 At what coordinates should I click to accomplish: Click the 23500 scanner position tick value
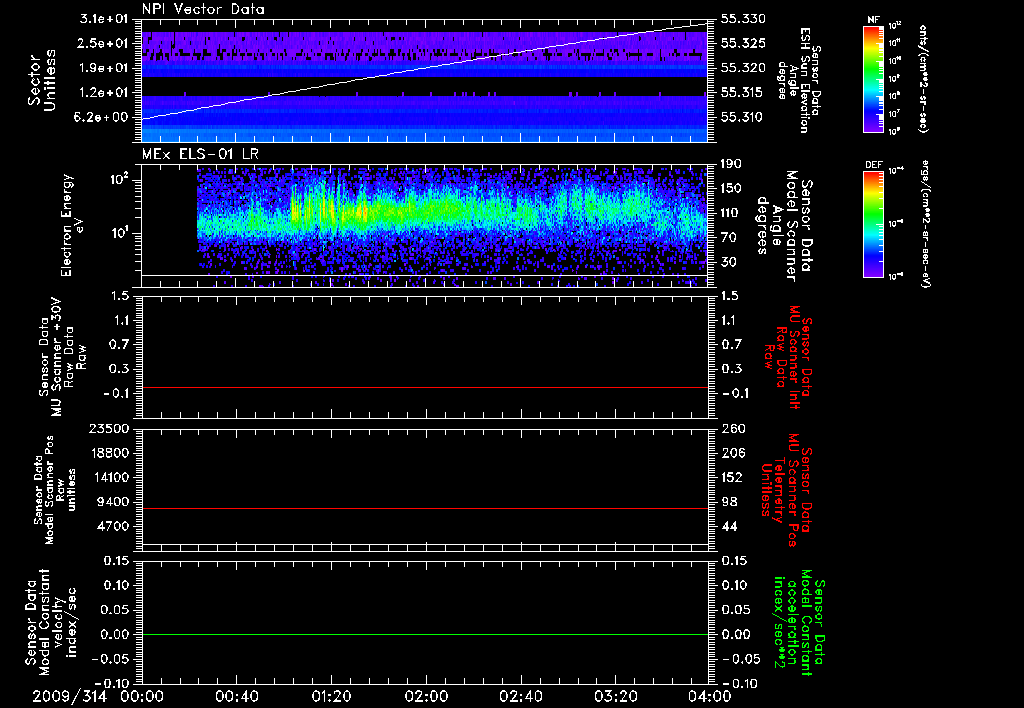point(108,428)
